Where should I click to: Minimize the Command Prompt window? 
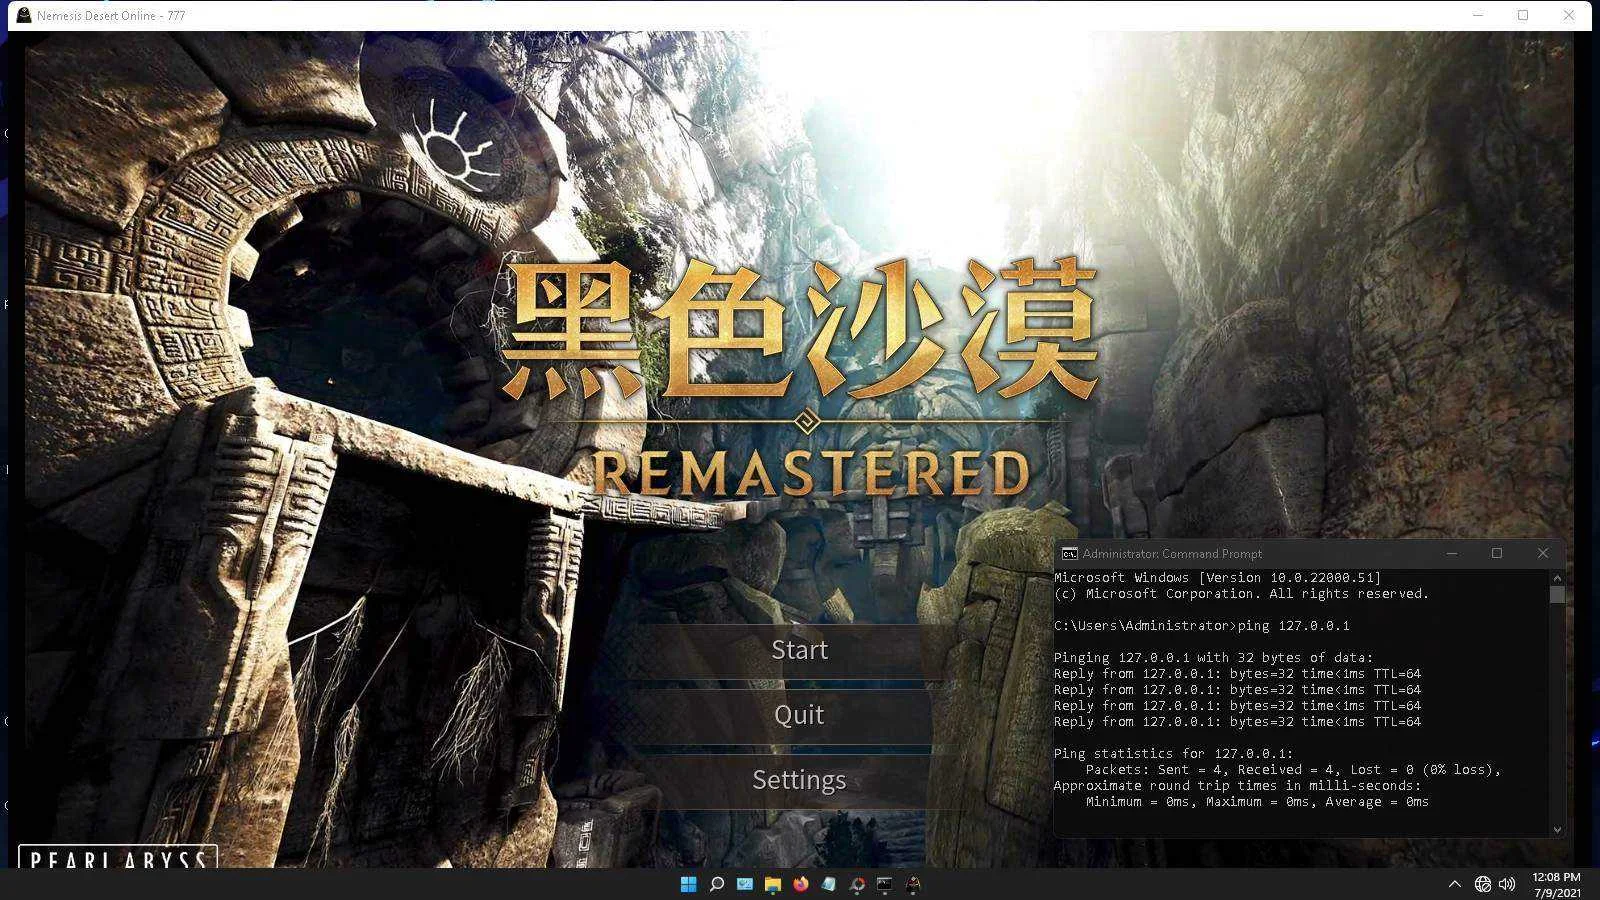click(x=1452, y=553)
